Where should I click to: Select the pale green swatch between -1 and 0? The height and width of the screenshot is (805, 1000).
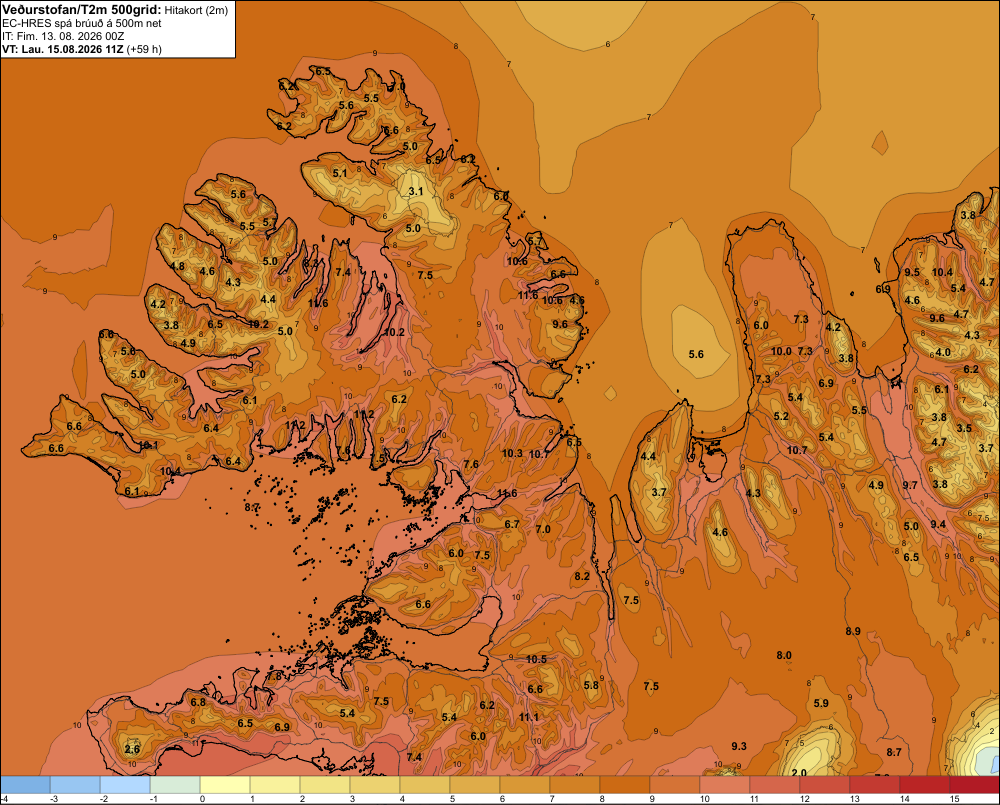coord(175,785)
